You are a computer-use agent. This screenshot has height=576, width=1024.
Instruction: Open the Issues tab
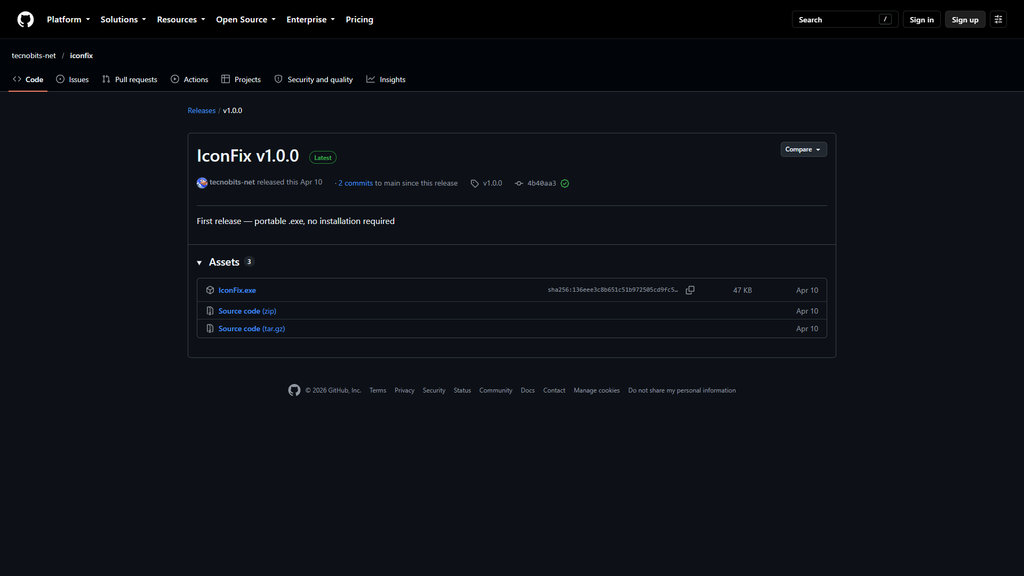pyautogui.click(x=72, y=80)
